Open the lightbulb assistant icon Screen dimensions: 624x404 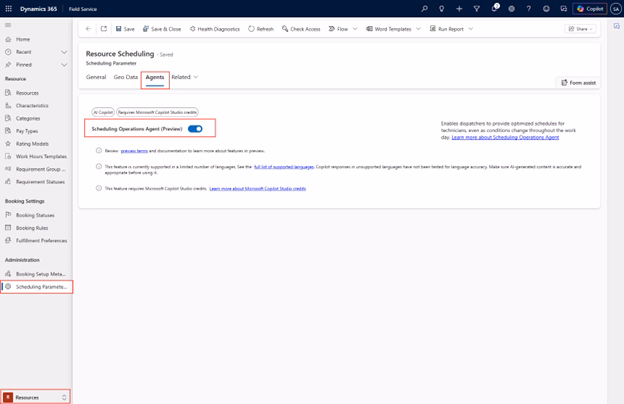441,9
